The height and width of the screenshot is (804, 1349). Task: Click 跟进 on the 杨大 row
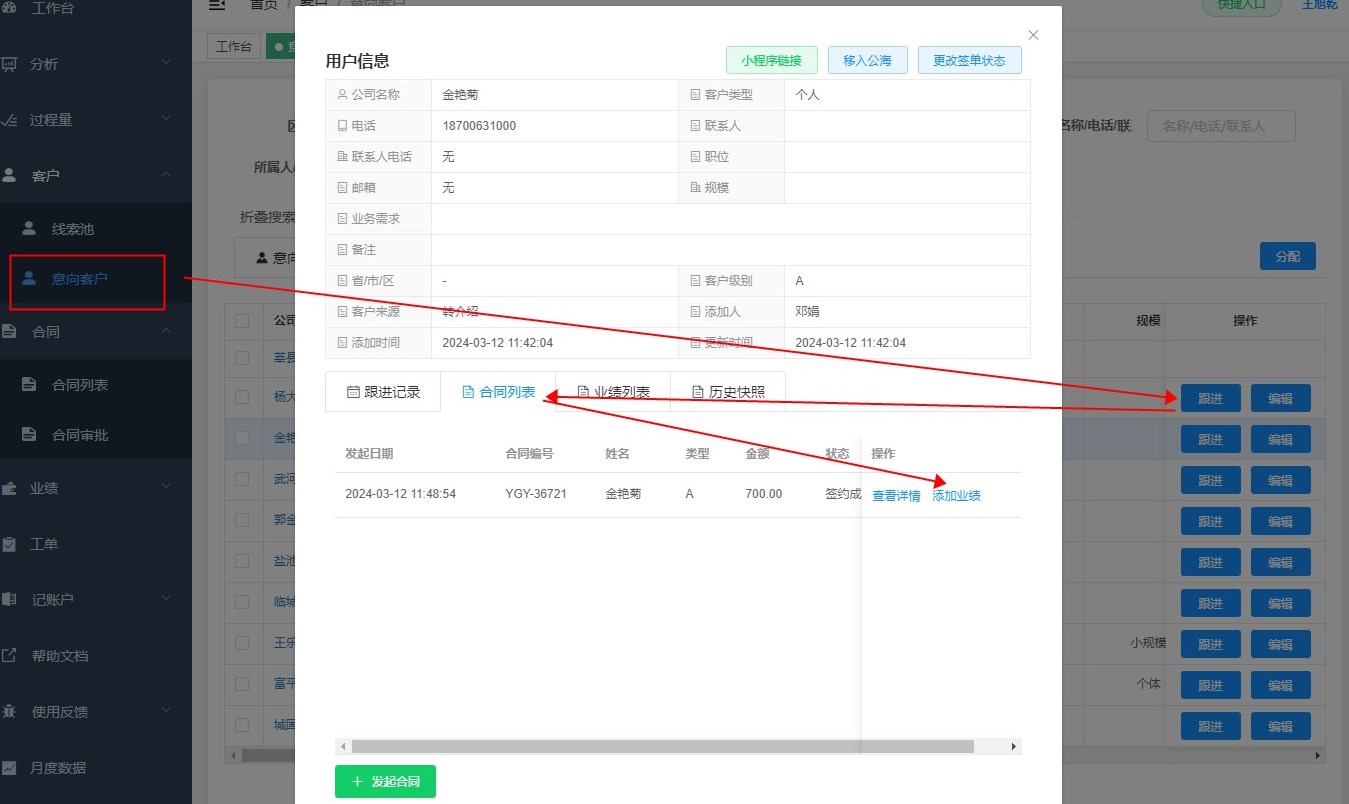coord(1211,398)
